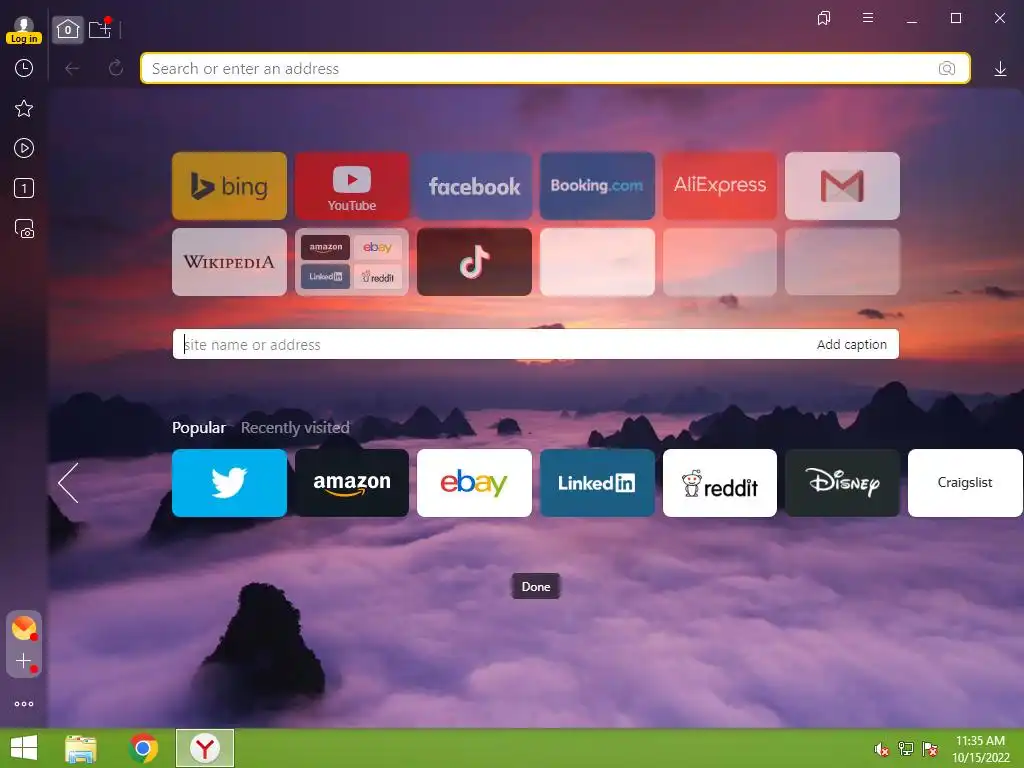Switch to the Popular tab
The image size is (1024, 768).
[x=199, y=428]
